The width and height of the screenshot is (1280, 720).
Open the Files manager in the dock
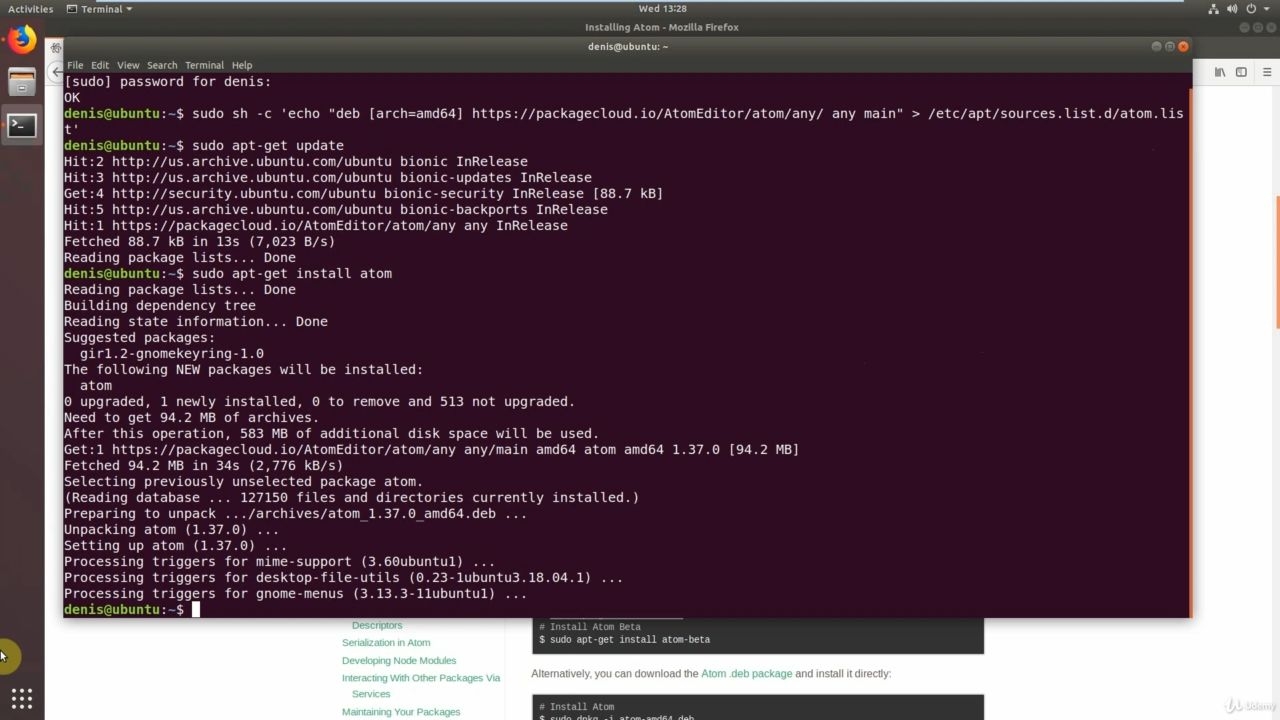coord(22,81)
